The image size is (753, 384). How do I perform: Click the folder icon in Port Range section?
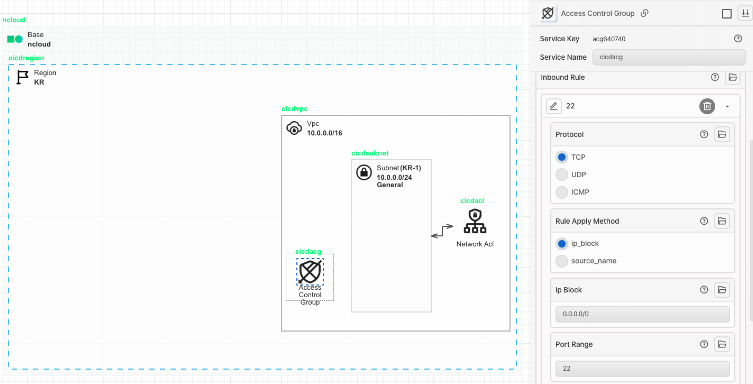(722, 344)
